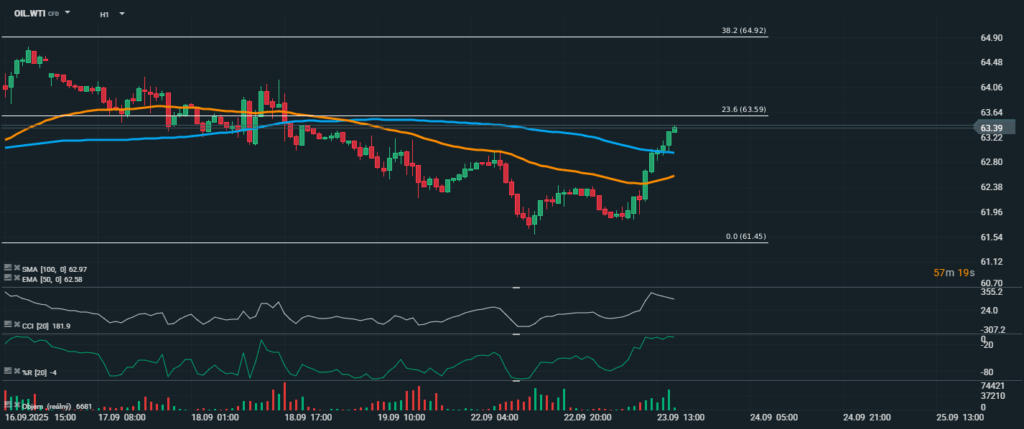Remove the SMA [100] indicator with X icon

tap(19, 268)
